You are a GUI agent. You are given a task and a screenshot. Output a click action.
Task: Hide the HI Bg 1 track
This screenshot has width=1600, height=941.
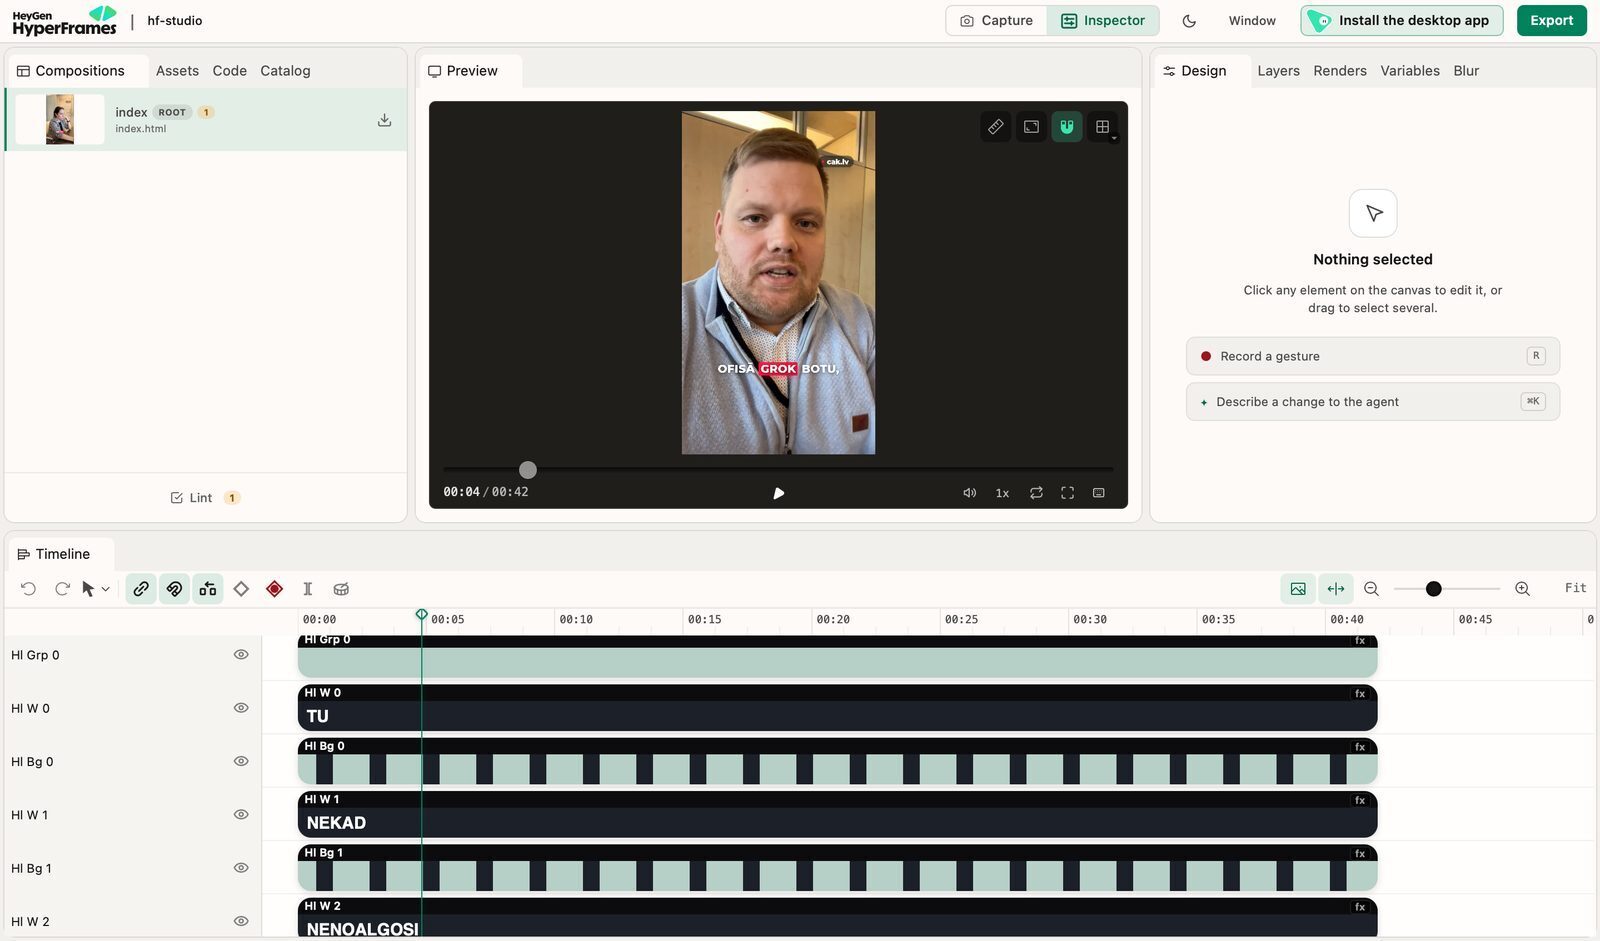coord(241,868)
